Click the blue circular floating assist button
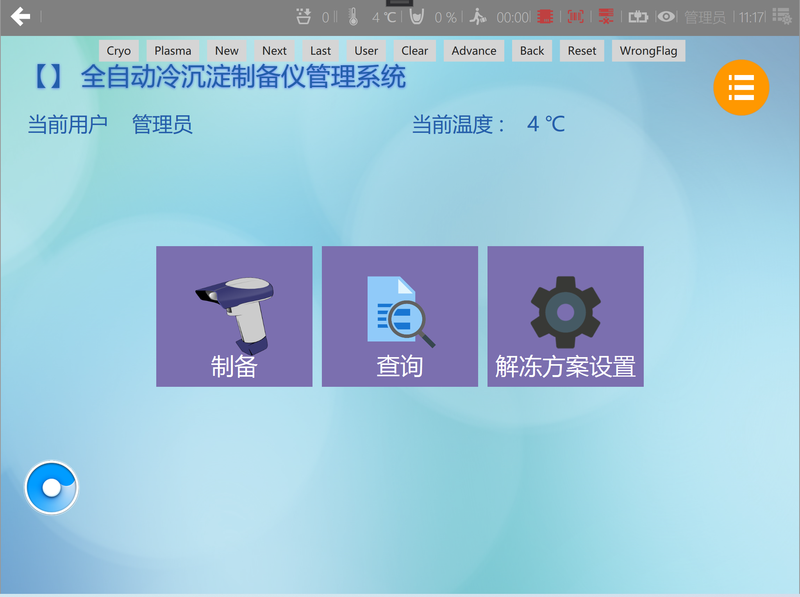800x597 pixels. coord(52,487)
